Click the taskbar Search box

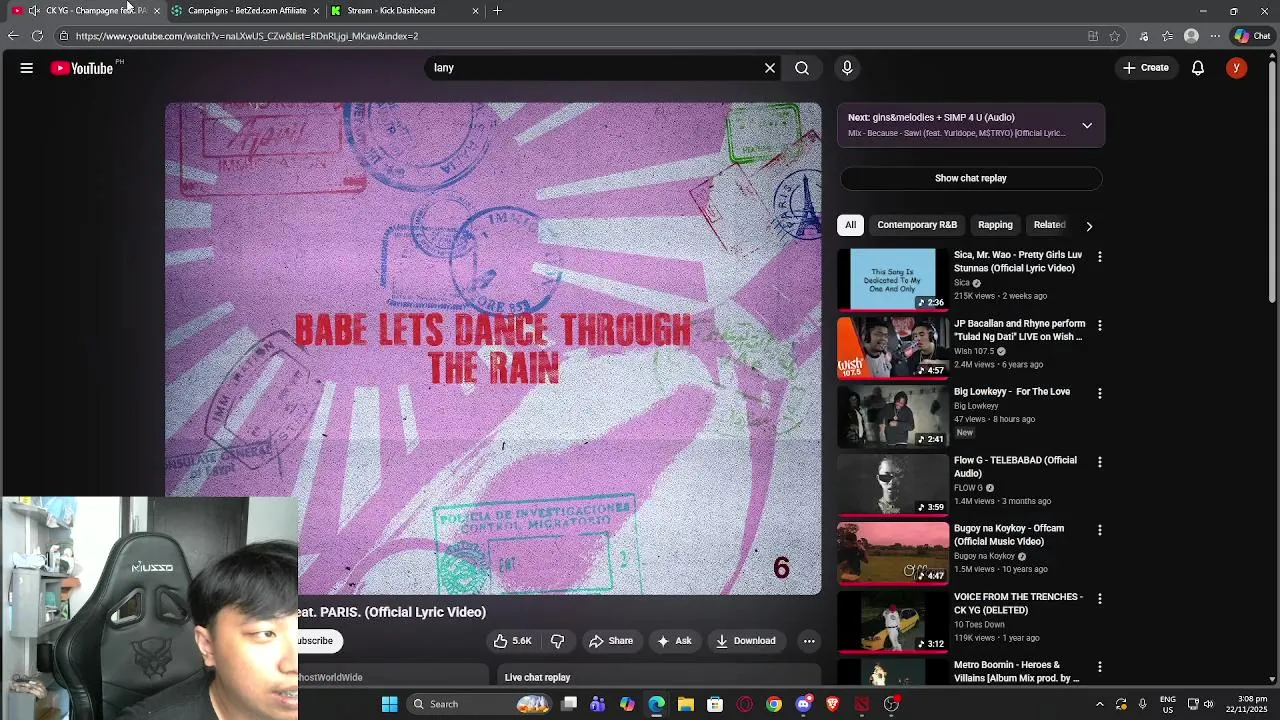point(479,704)
